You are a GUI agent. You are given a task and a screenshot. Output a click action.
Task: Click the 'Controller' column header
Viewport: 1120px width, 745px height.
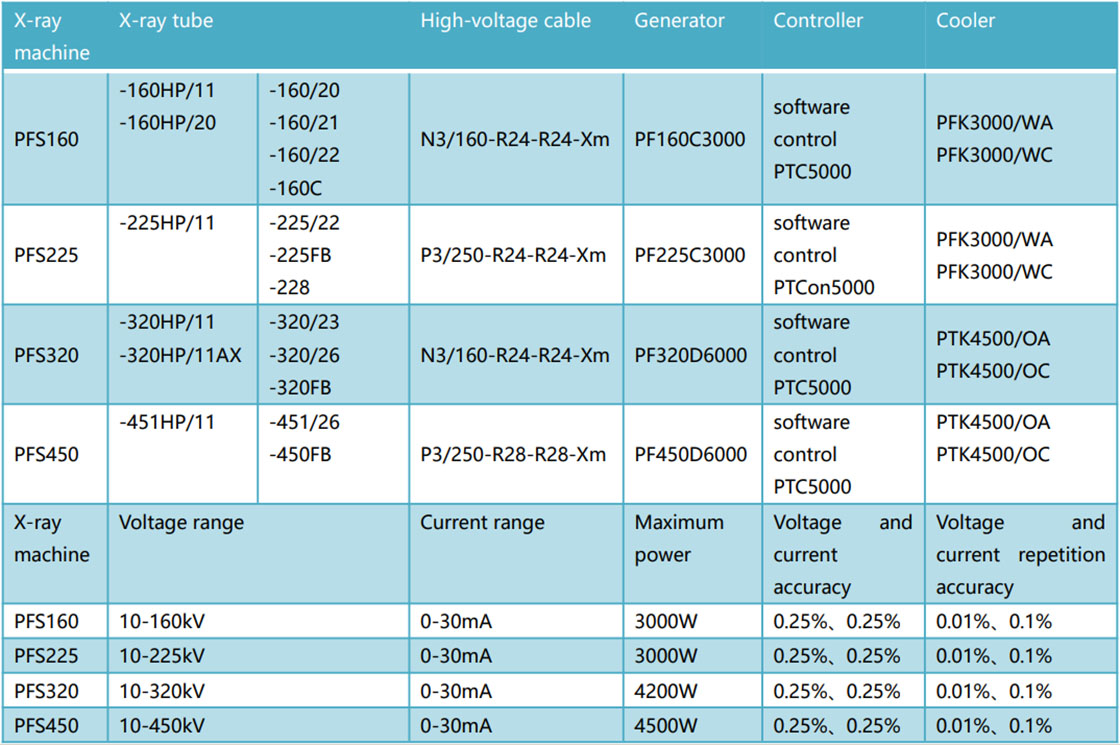[818, 21]
